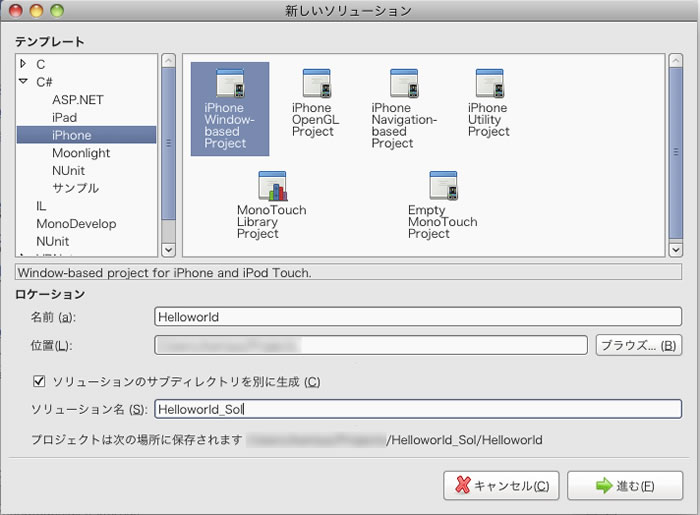Click the red X icon on Cancel

point(463,485)
